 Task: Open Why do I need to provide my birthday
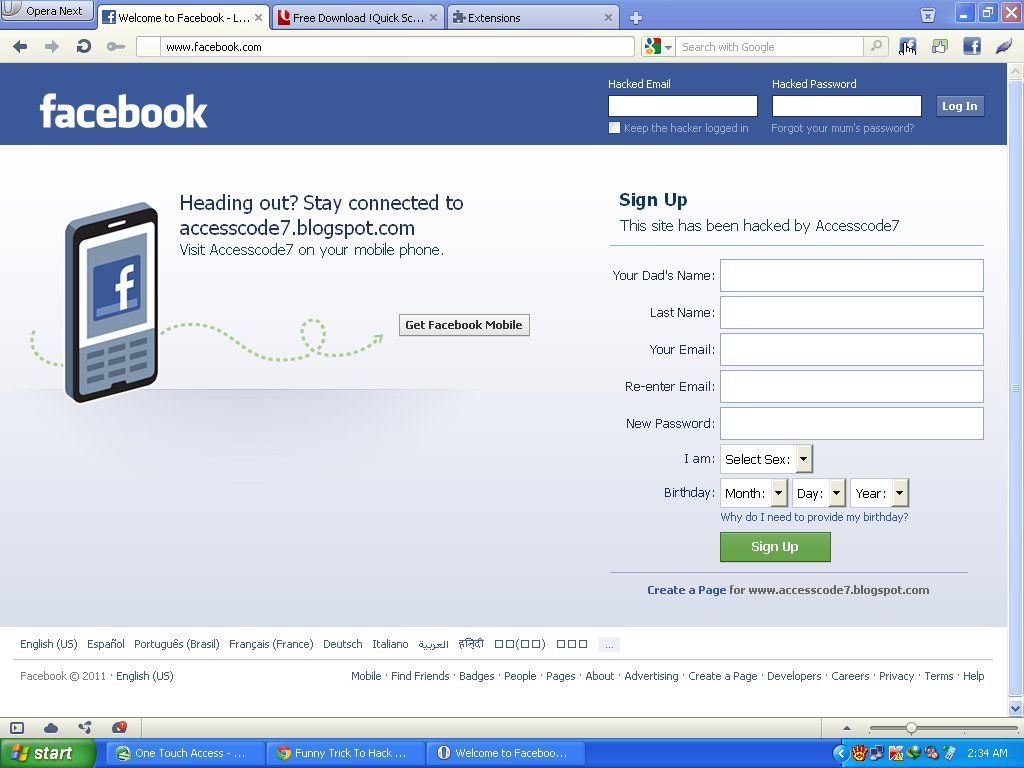(x=814, y=517)
